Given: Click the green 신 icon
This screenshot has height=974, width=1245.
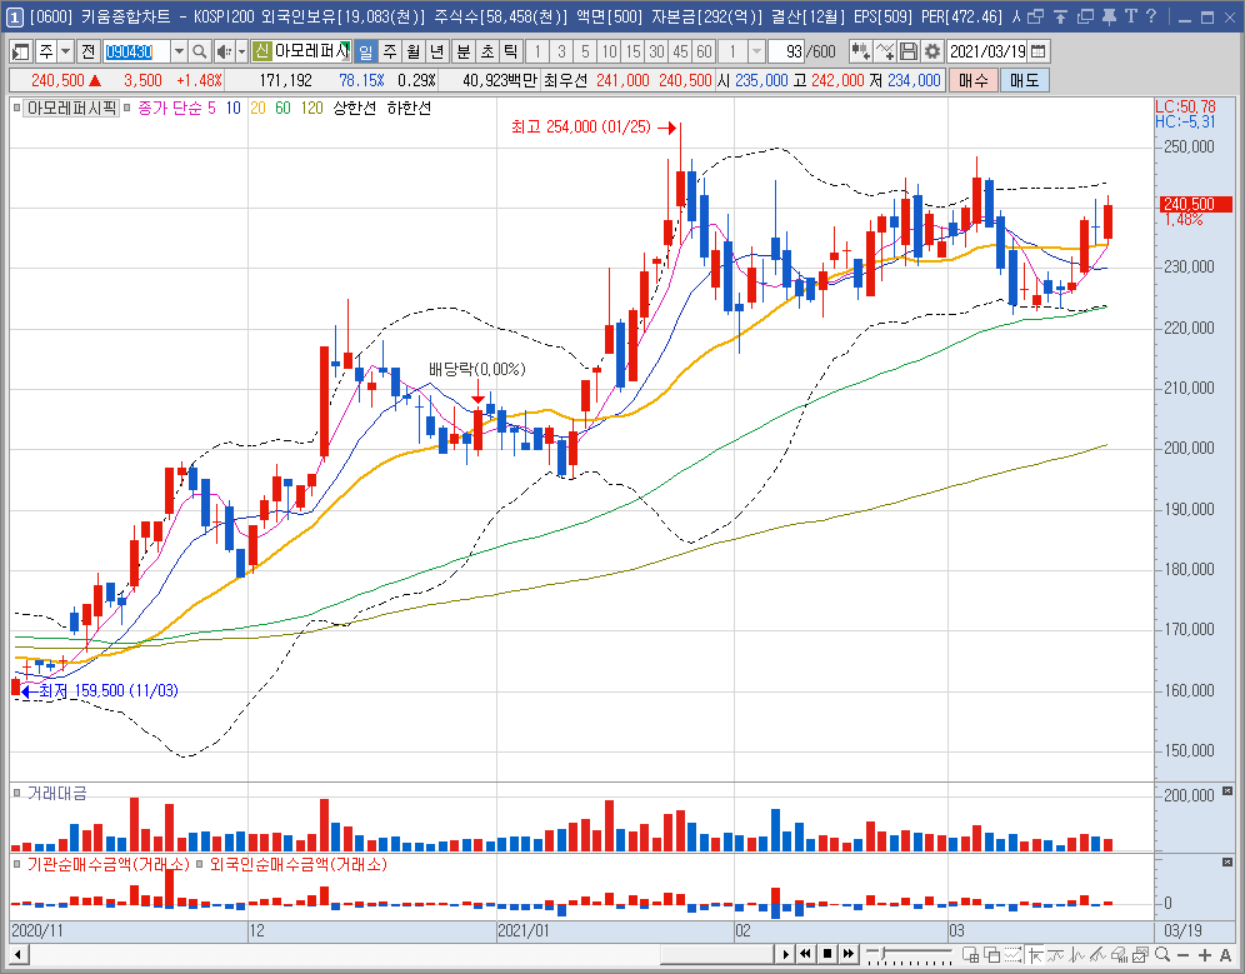Looking at the screenshot, I should (261, 51).
